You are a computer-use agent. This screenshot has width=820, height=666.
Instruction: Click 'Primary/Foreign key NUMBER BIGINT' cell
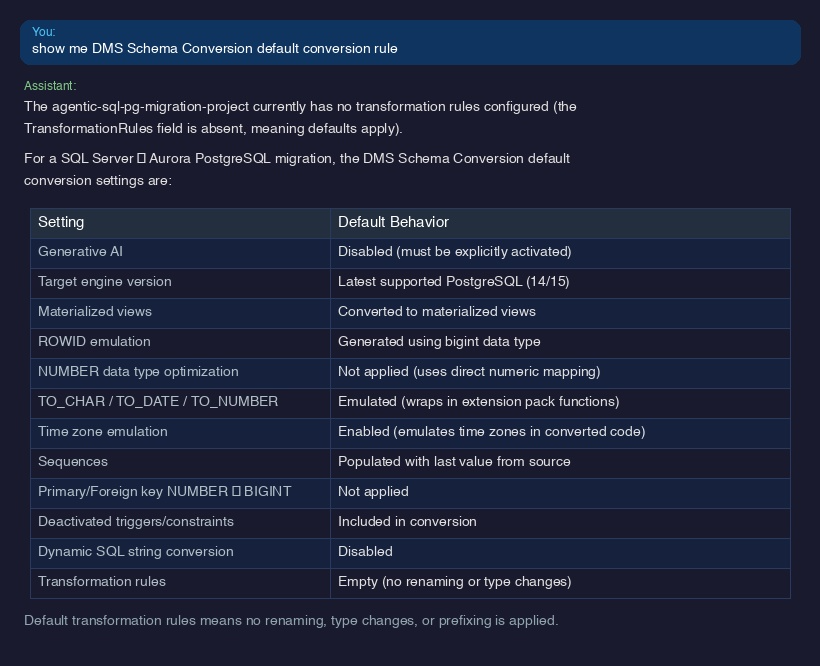180,493
